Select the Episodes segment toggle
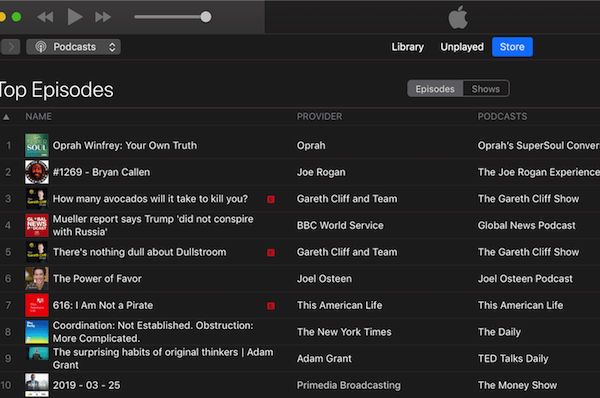Viewport: 600px width, 398px height. pyautogui.click(x=435, y=89)
